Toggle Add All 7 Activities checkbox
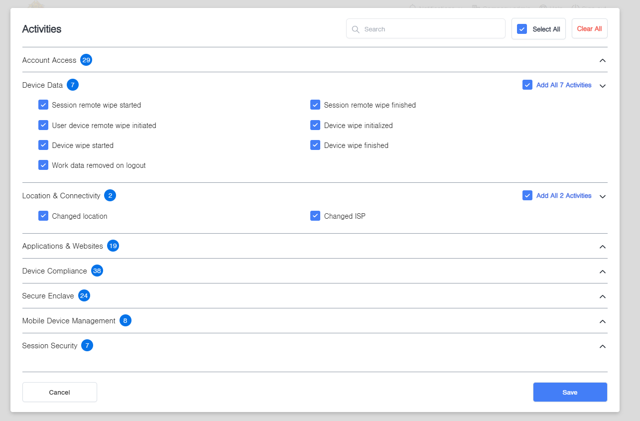Image resolution: width=640 pixels, height=421 pixels. point(527,85)
